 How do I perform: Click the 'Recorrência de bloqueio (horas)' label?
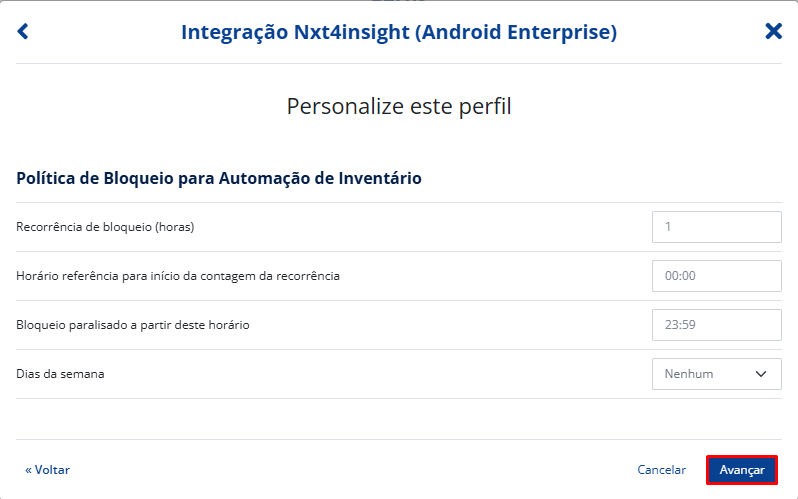pyautogui.click(x=105, y=227)
